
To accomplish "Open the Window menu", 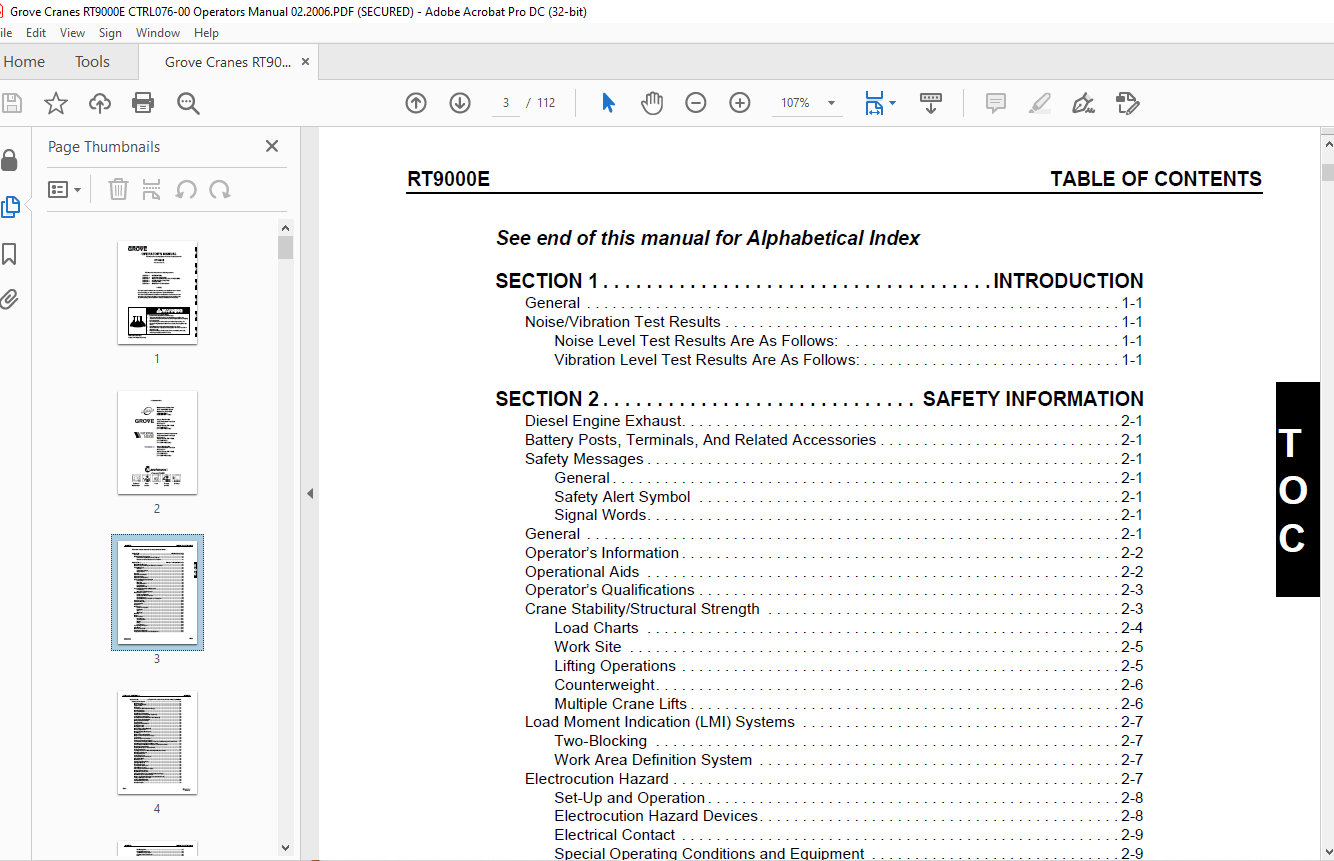I will tap(158, 33).
